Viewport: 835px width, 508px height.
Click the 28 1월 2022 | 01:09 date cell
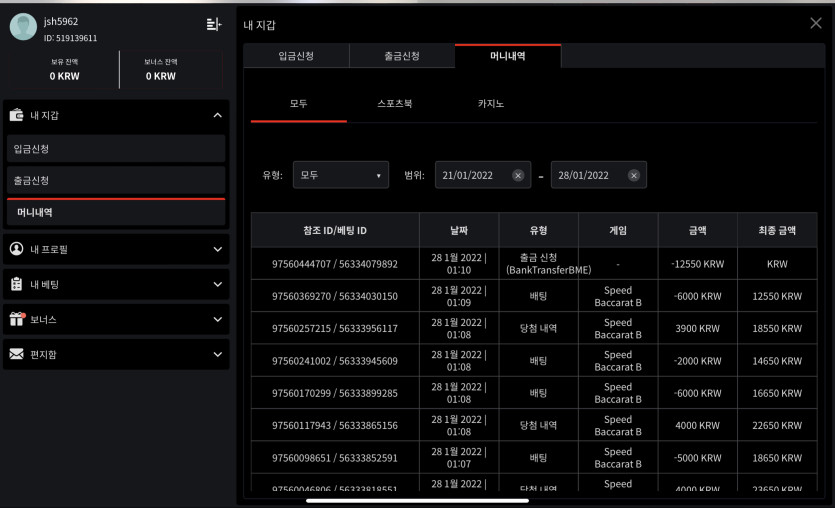tap(459, 296)
